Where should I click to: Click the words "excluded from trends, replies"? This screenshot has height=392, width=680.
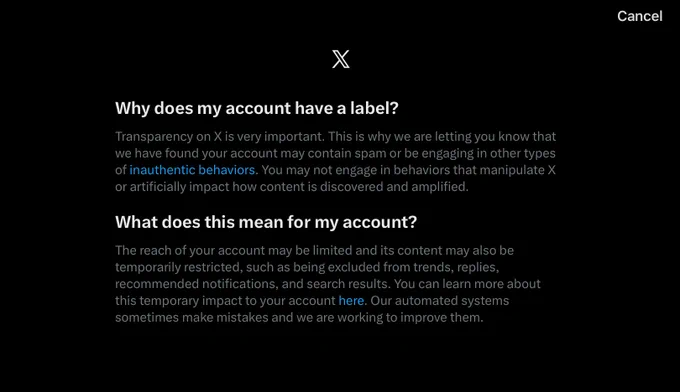click(x=412, y=267)
